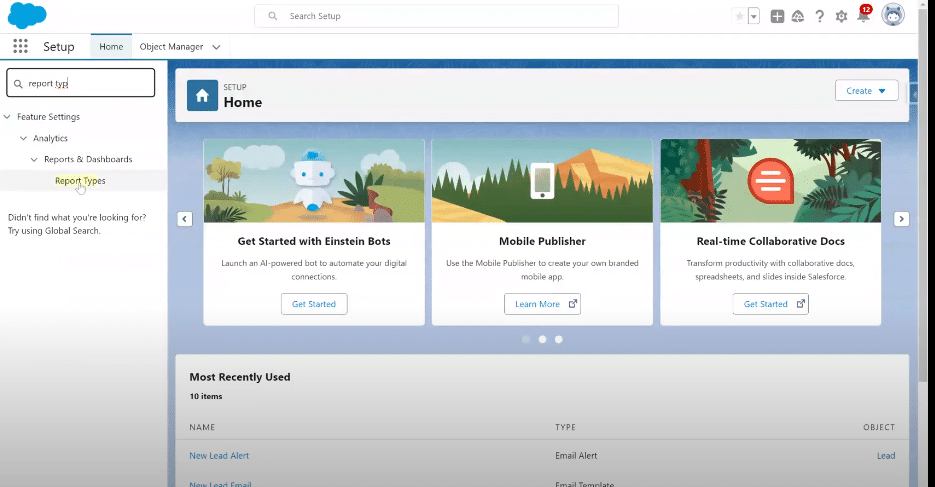Open the global actions plus icon

777,17
